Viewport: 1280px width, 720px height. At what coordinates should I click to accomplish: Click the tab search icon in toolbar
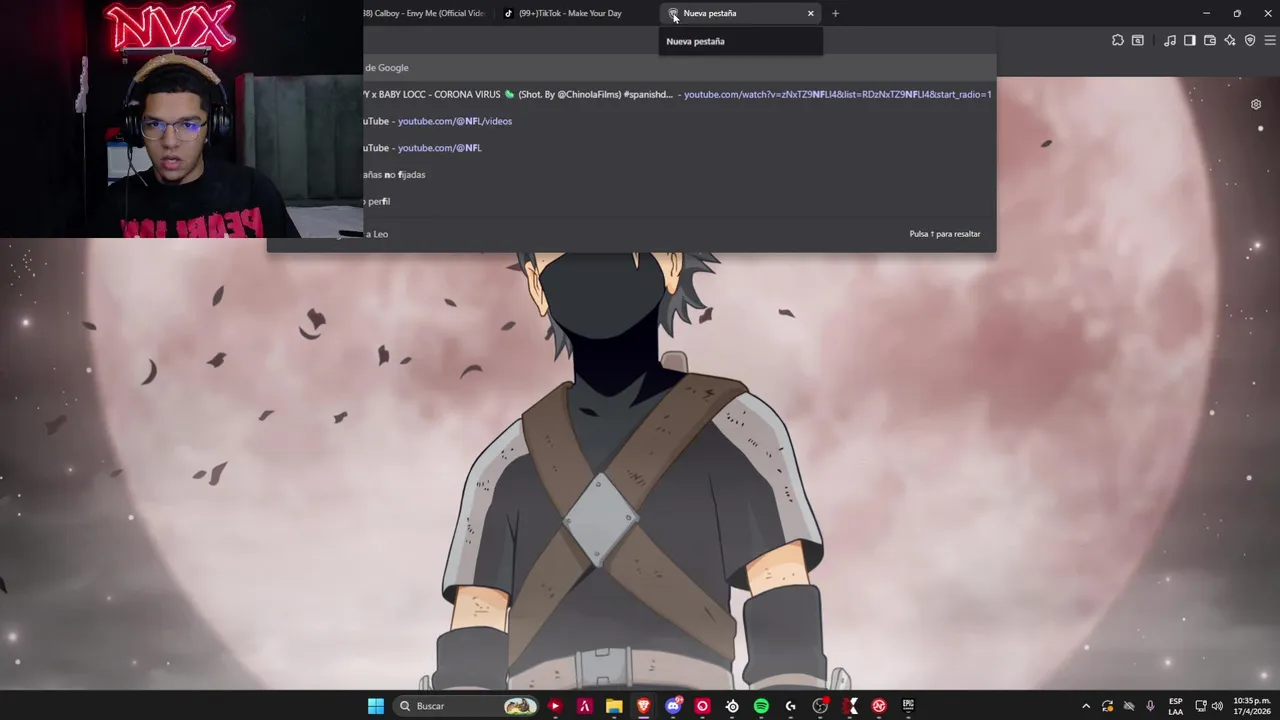pyautogui.click(x=1138, y=40)
